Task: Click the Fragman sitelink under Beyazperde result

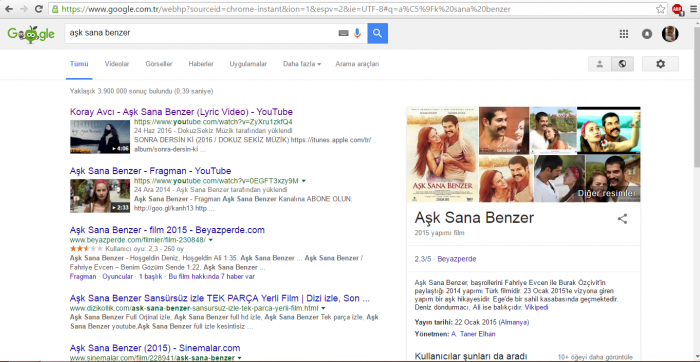Action: click(83, 277)
